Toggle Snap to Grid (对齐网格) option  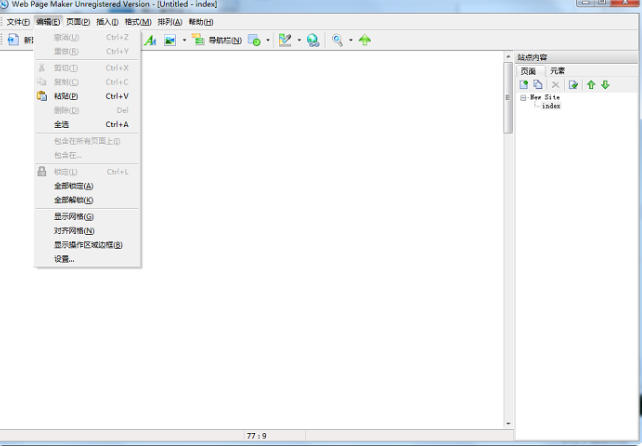pyautogui.click(x=74, y=230)
